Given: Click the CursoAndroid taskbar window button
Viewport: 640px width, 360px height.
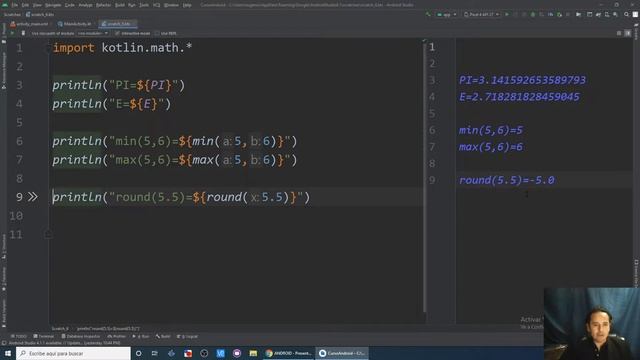Looking at the screenshot, I should click(x=342, y=353).
